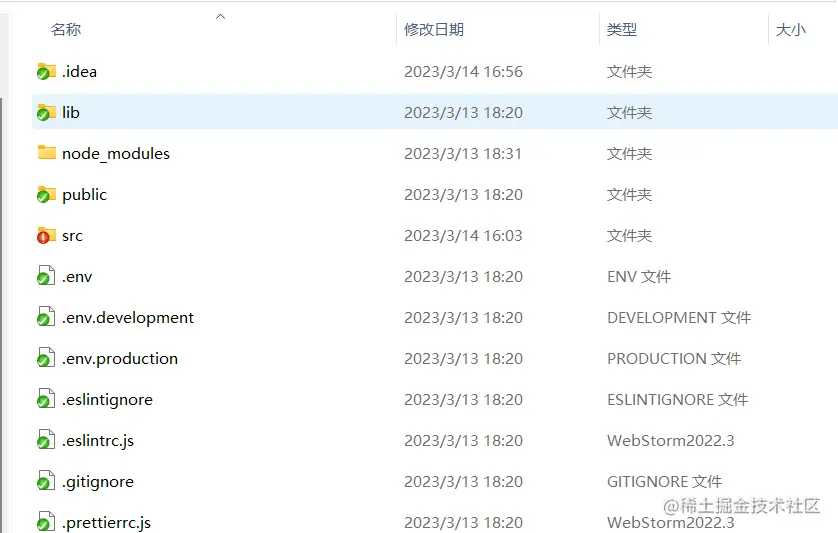Select the file name .prettierrc.js
The image size is (838, 533).
[106, 522]
